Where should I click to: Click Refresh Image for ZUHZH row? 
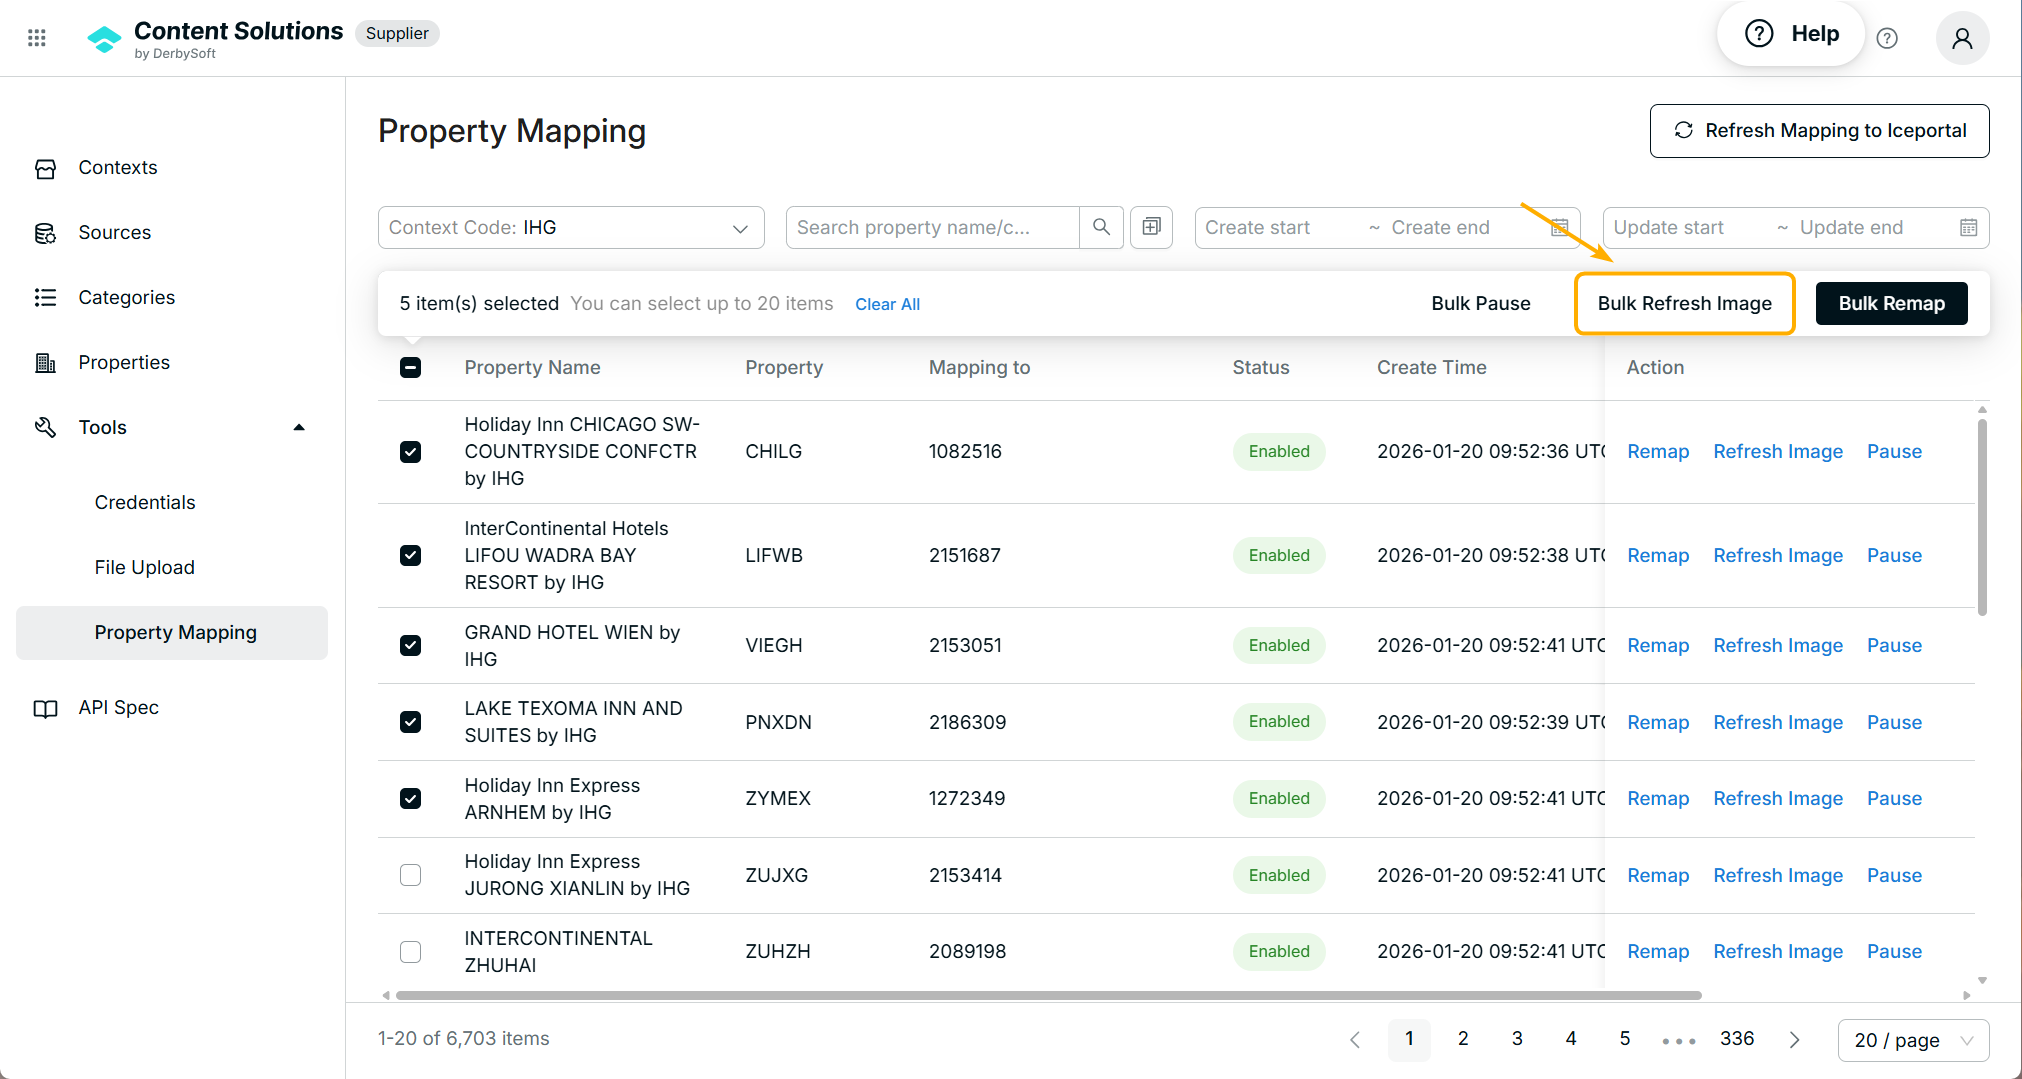coord(1778,951)
